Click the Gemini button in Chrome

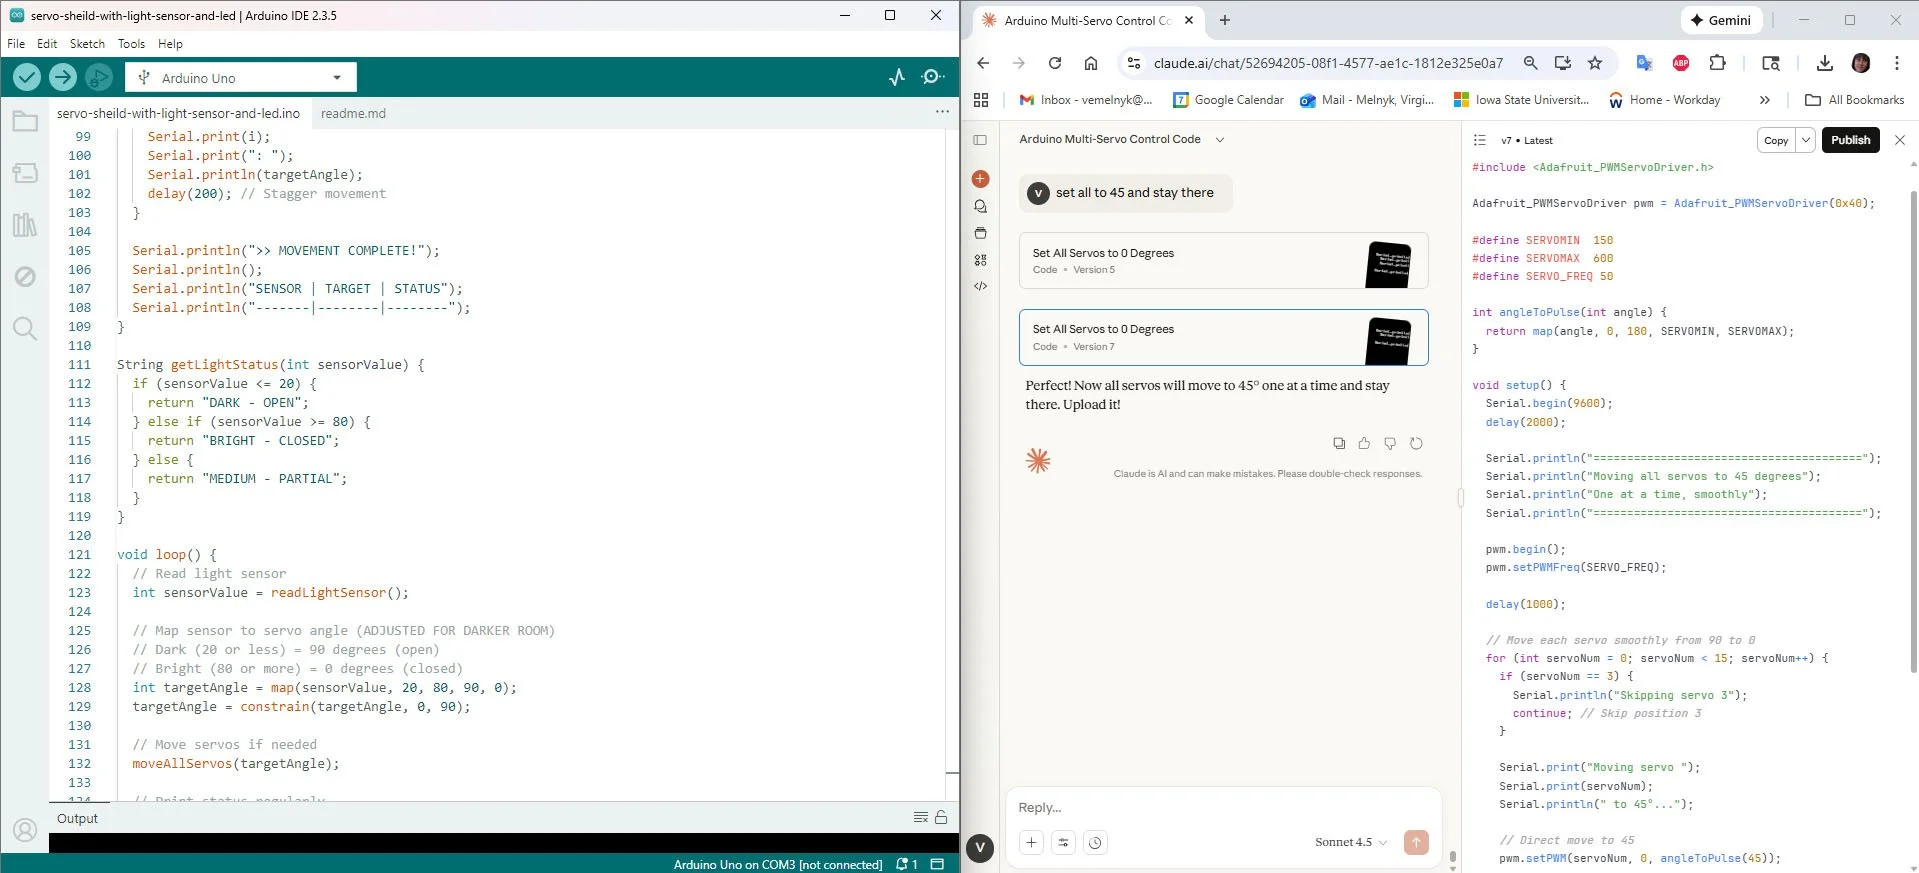click(x=1720, y=20)
